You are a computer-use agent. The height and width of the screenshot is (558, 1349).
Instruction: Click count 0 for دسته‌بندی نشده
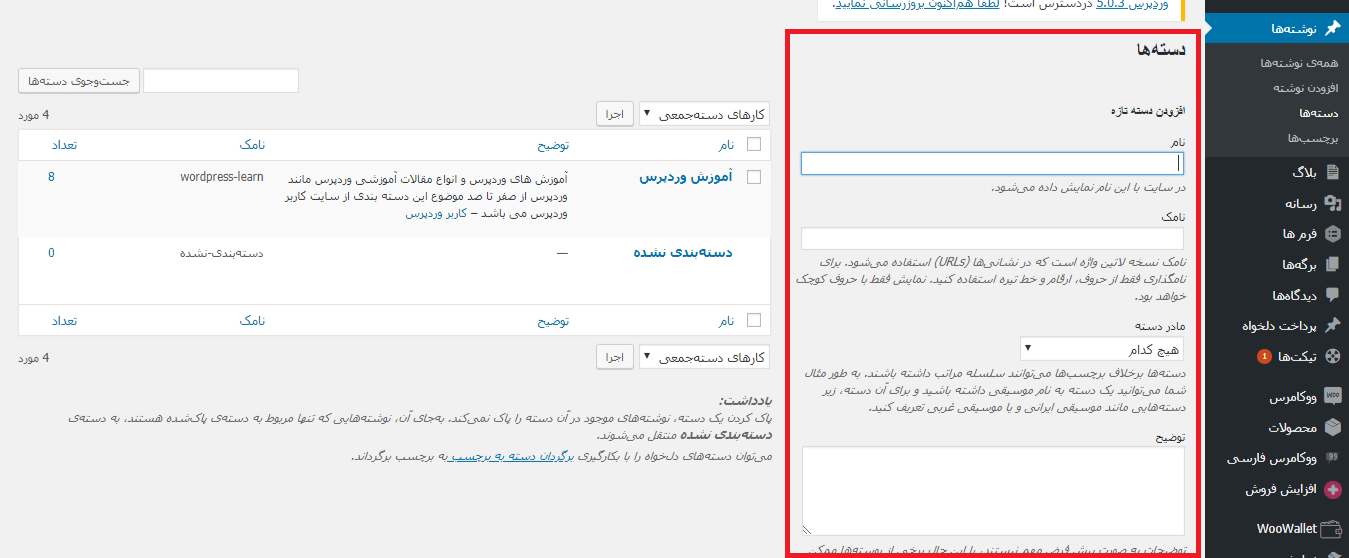point(51,253)
